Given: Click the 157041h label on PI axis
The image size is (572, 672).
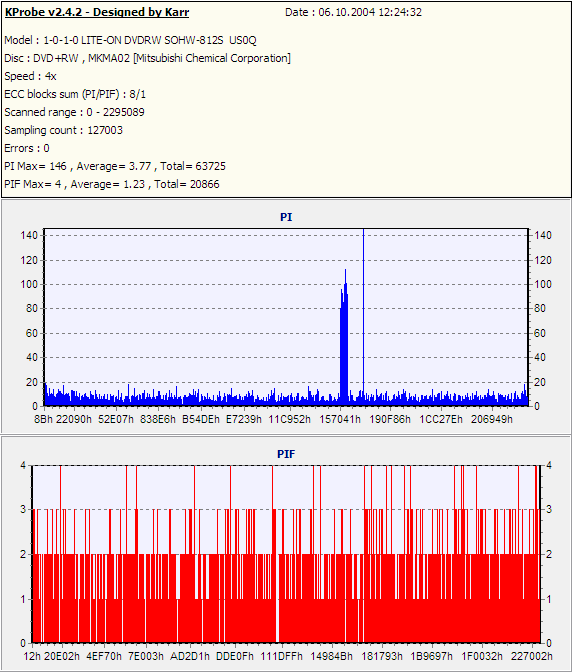Looking at the screenshot, I should click(340, 419).
